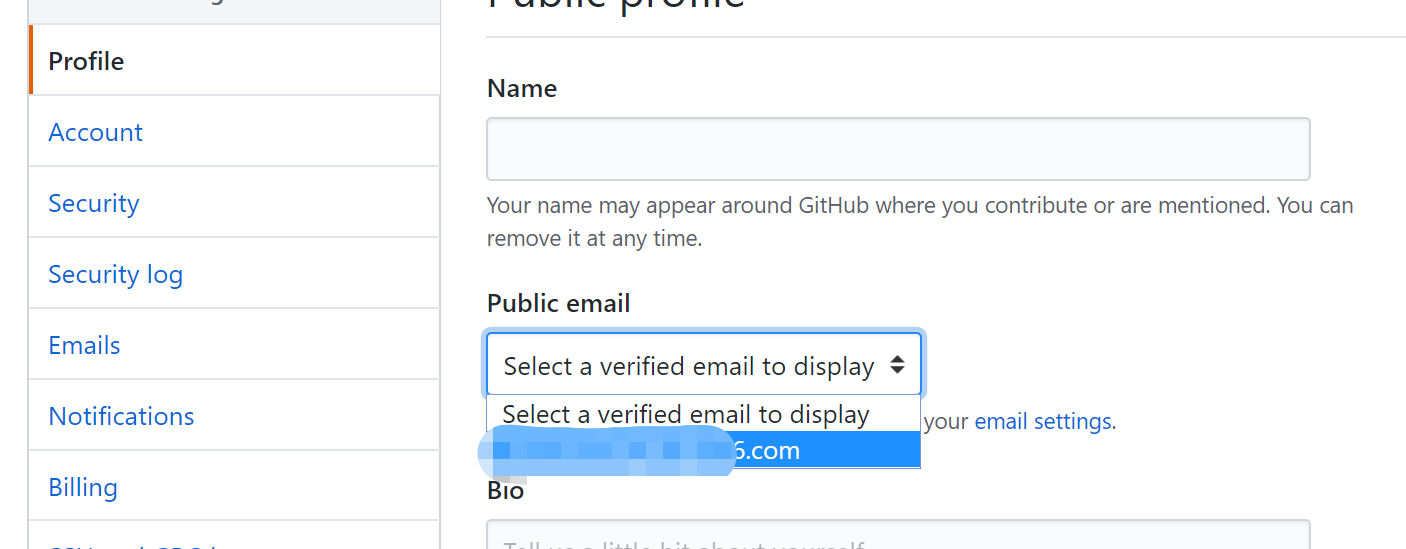Click the Bio label
Viewport: 1406px width, 549px height.
tap(506, 491)
